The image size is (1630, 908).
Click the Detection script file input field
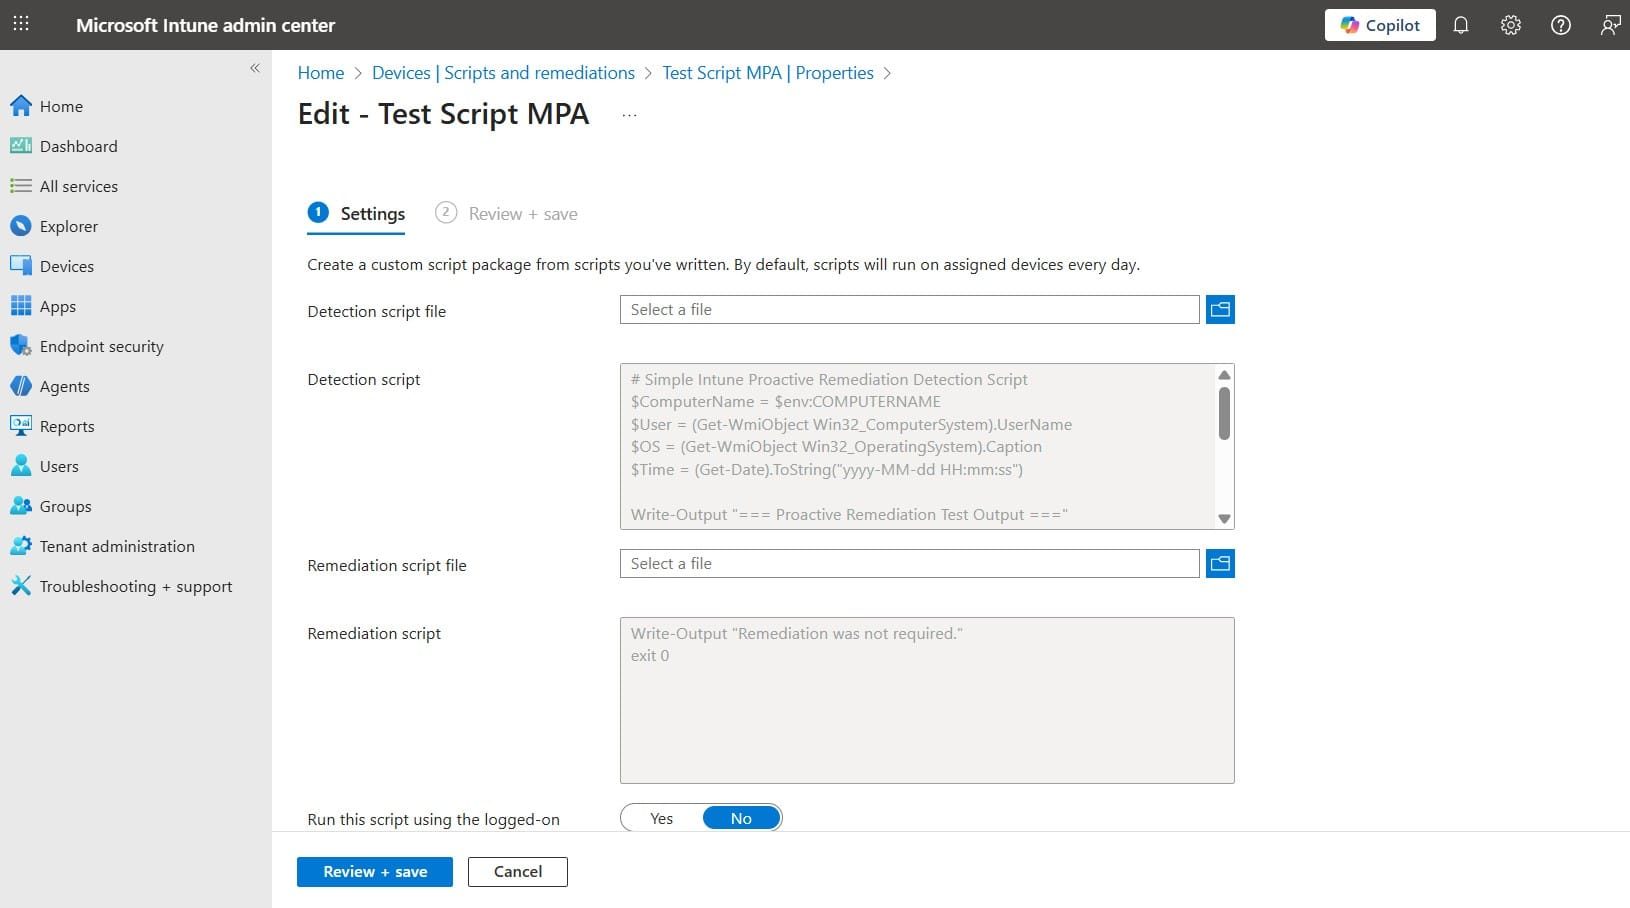[x=909, y=310]
